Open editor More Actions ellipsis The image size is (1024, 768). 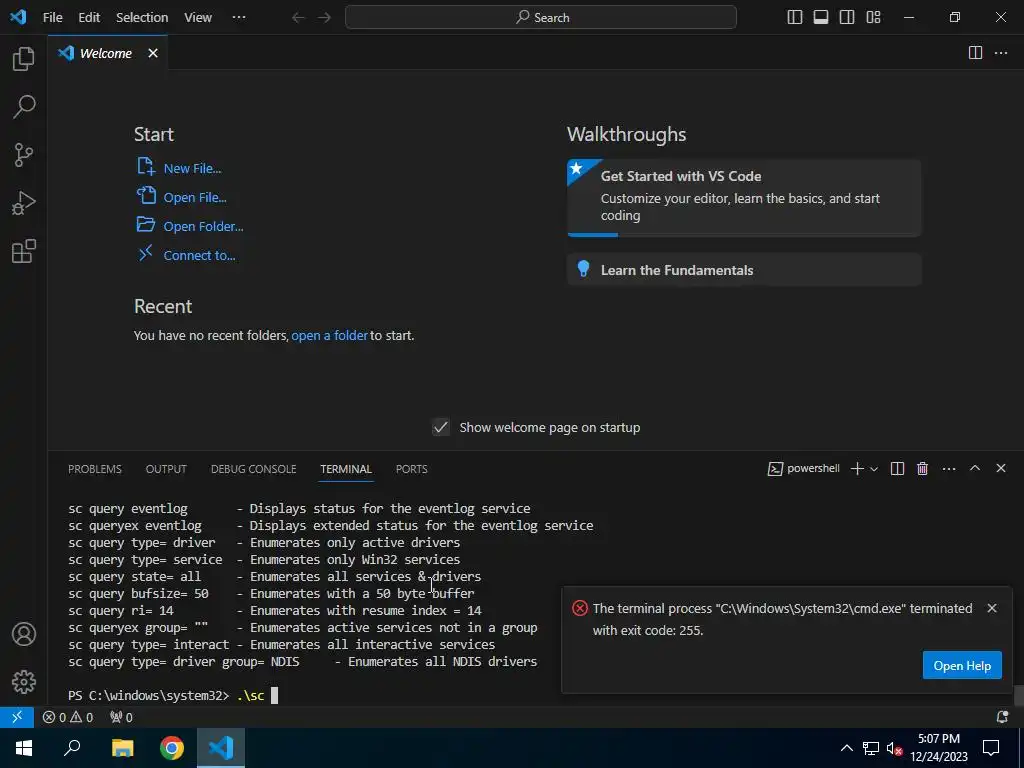tap(1000, 53)
